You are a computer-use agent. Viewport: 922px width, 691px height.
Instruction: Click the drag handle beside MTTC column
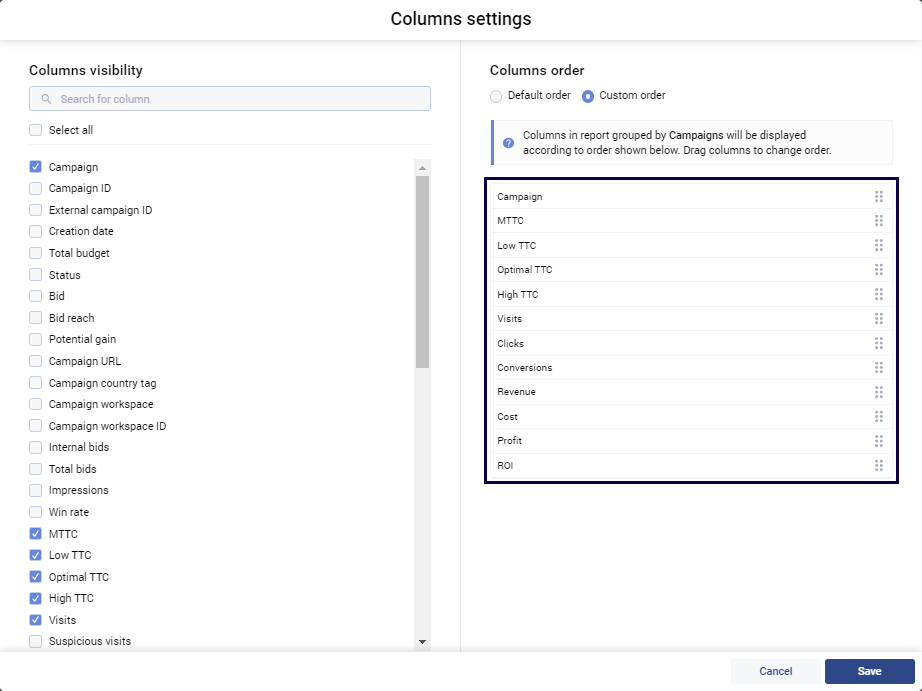point(879,221)
